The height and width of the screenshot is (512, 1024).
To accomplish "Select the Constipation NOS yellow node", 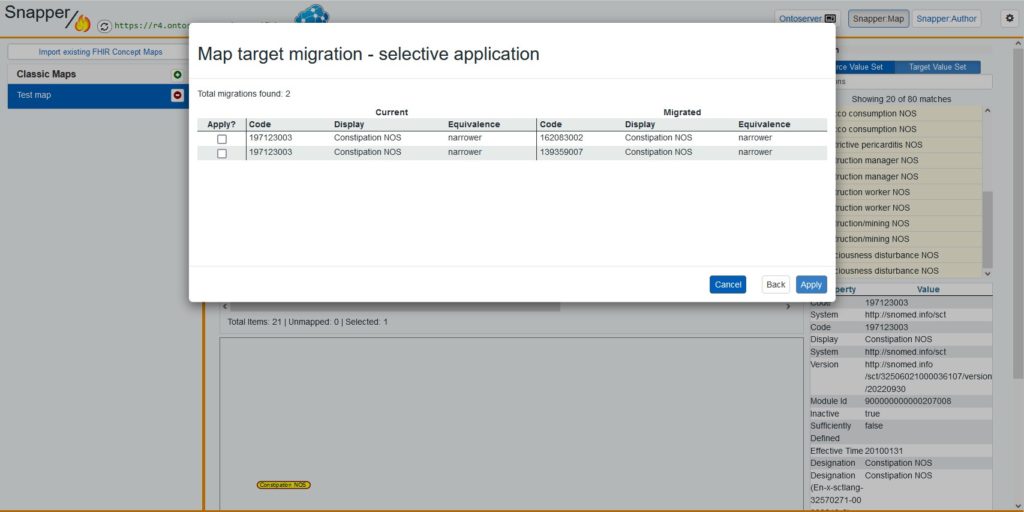I will click(x=283, y=485).
